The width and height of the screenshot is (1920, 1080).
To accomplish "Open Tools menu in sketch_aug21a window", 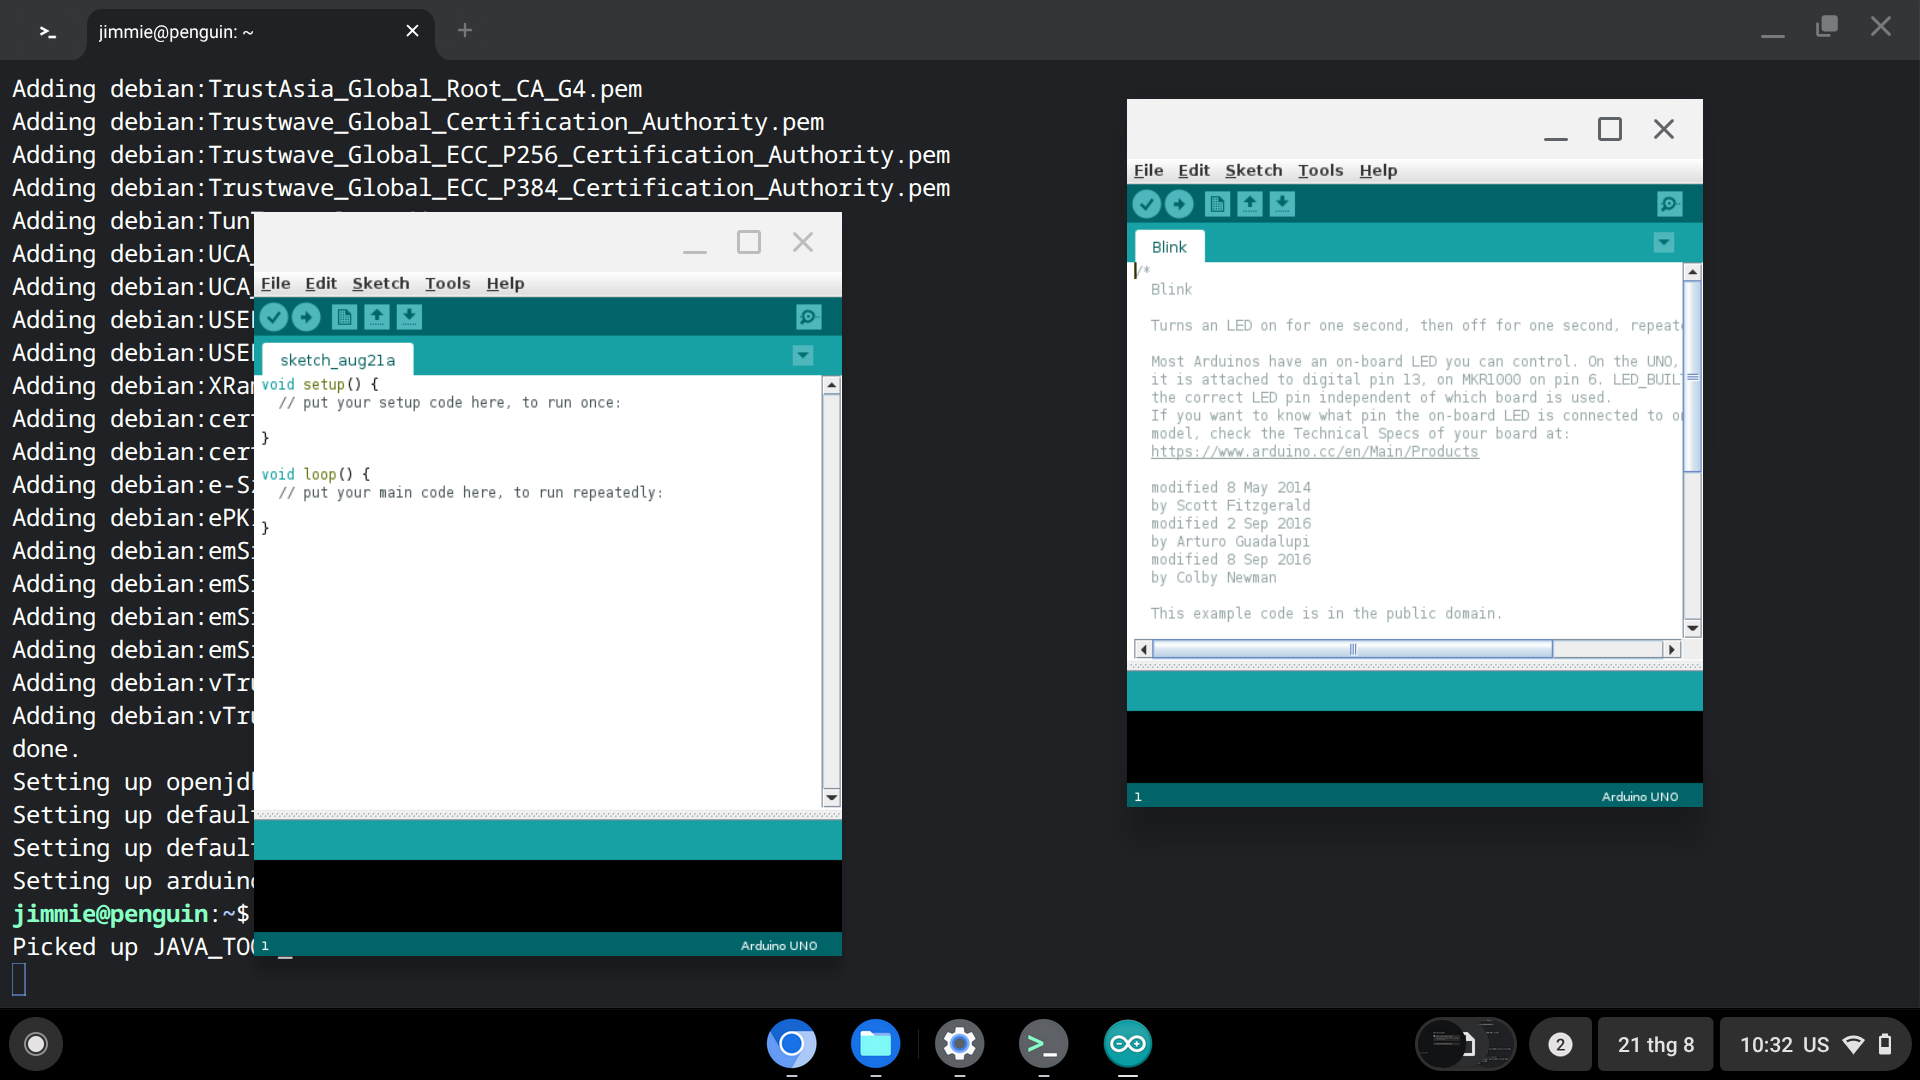I will pyautogui.click(x=447, y=283).
